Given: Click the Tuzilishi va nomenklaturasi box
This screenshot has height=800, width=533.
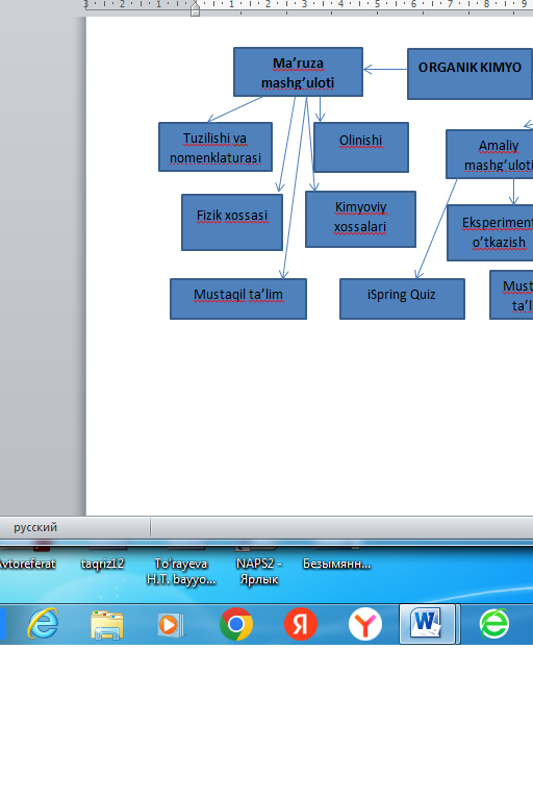Looking at the screenshot, I should click(215, 147).
